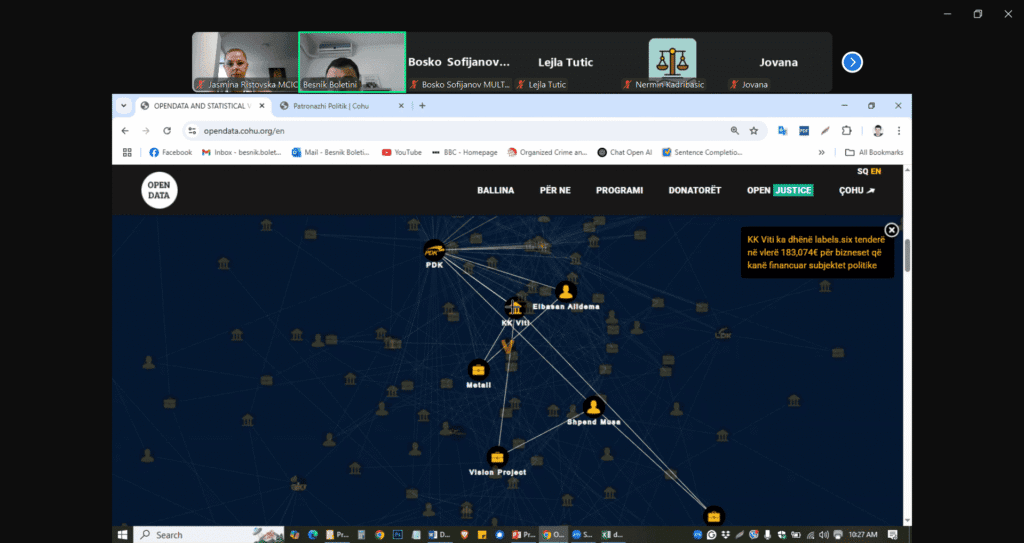Show hidden bookmarks with the chevron
The image size is (1024, 543).
pyautogui.click(x=821, y=152)
